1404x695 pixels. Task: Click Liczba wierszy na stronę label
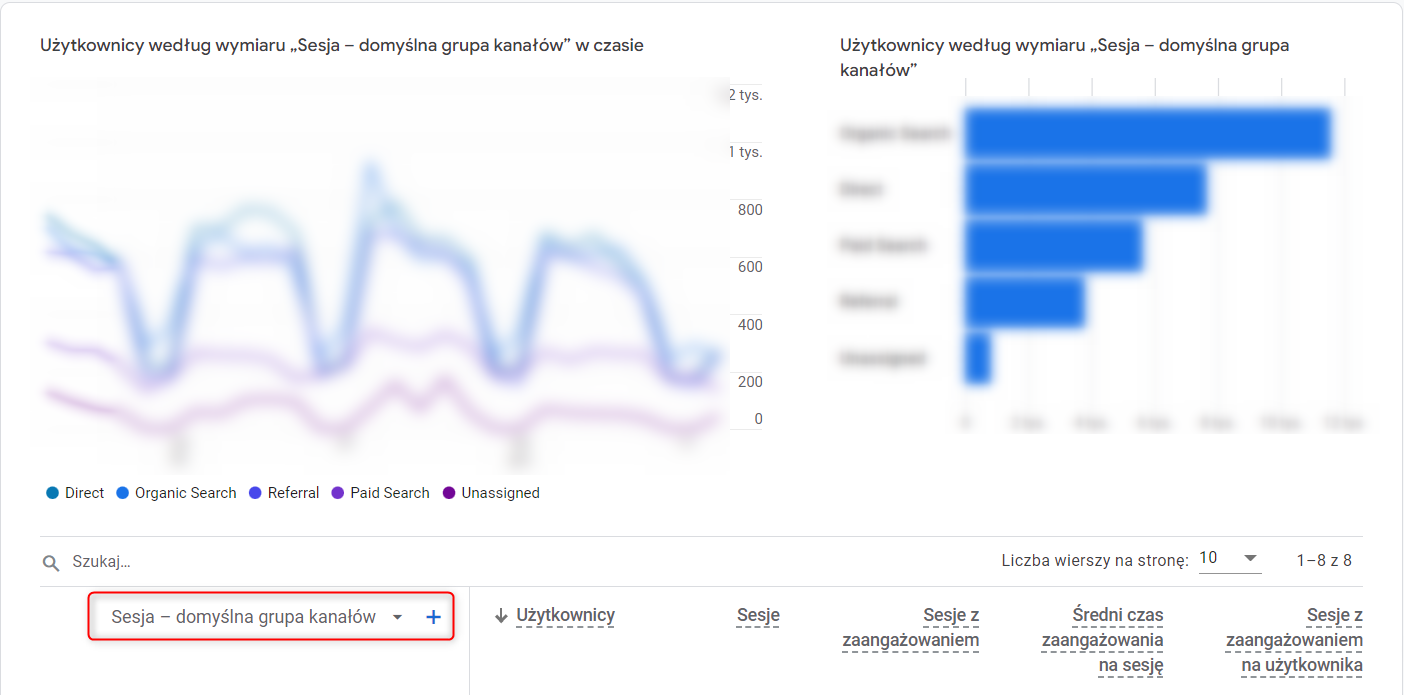[x=1095, y=560]
